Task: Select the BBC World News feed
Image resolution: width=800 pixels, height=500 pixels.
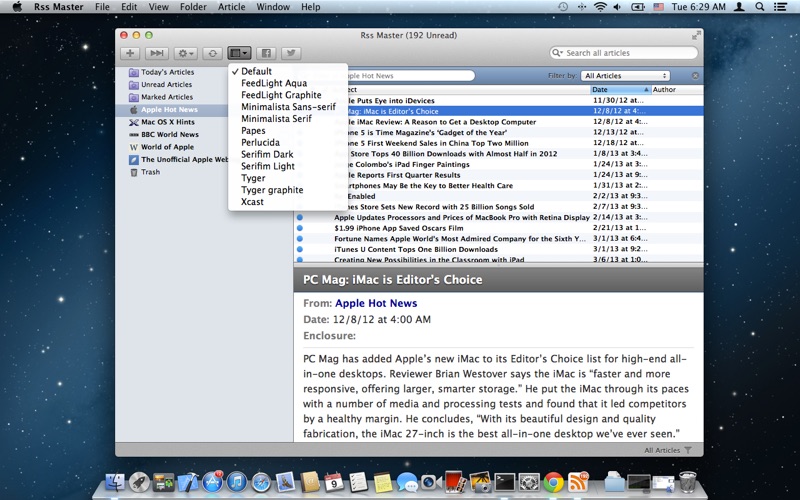Action: (169, 134)
